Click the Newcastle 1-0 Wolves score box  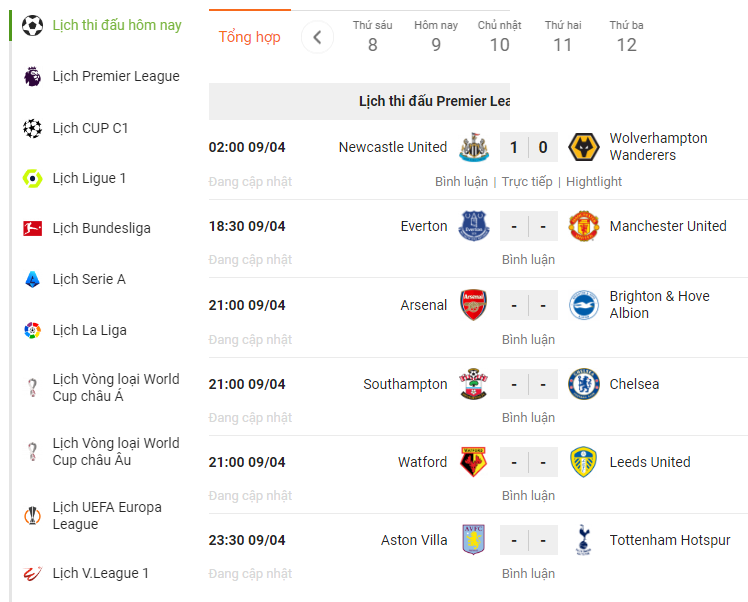(x=529, y=147)
